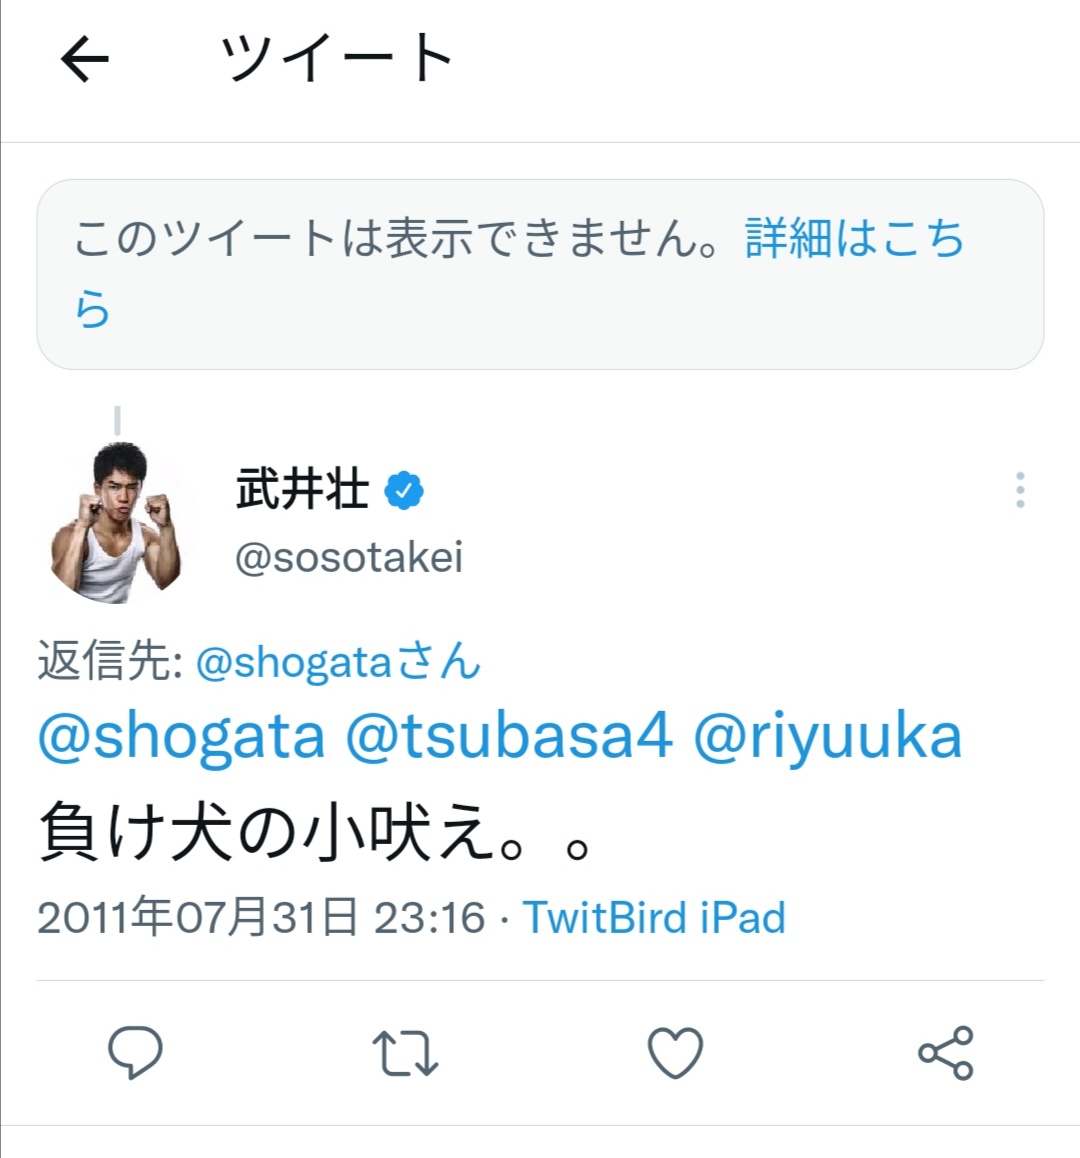
Task: Open the @riyuuka mention
Action: pos(827,737)
